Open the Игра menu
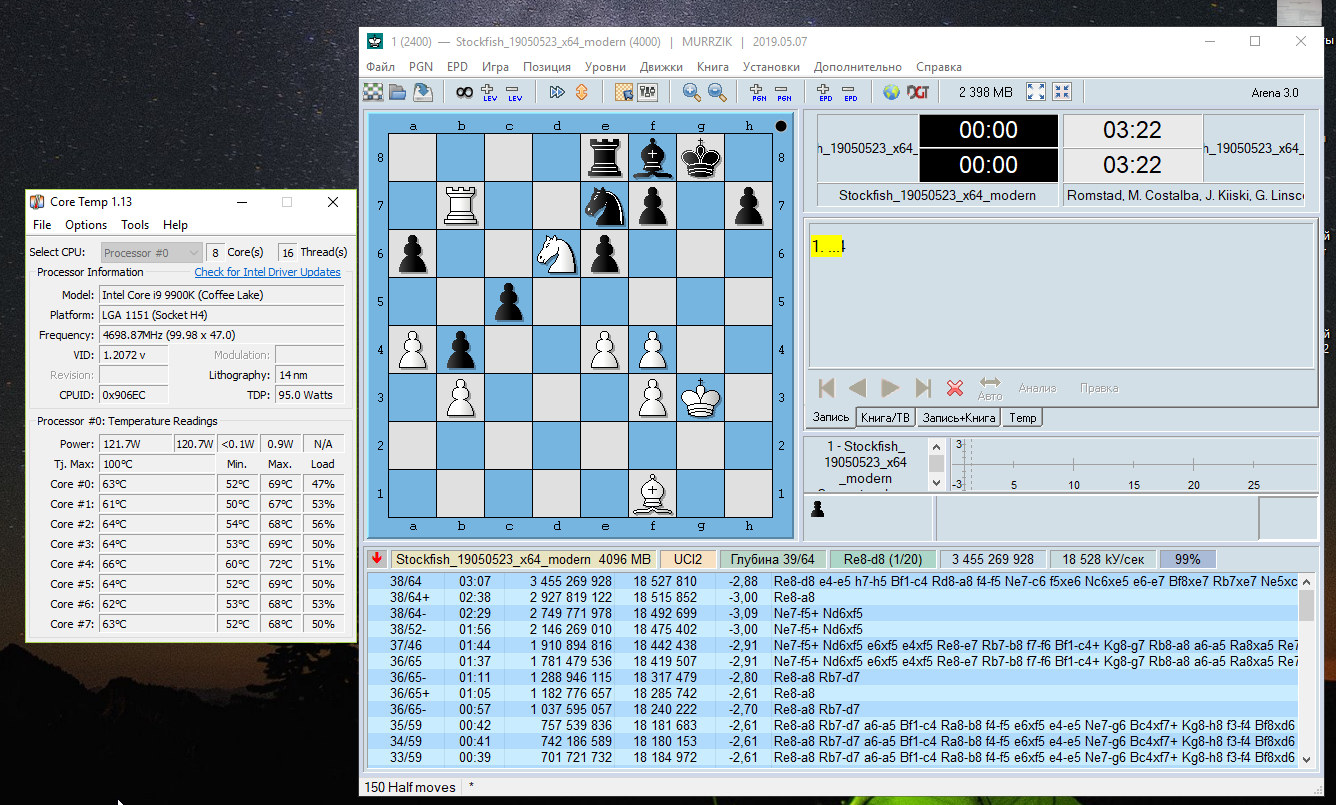Image resolution: width=1336 pixels, height=805 pixels. coord(495,67)
